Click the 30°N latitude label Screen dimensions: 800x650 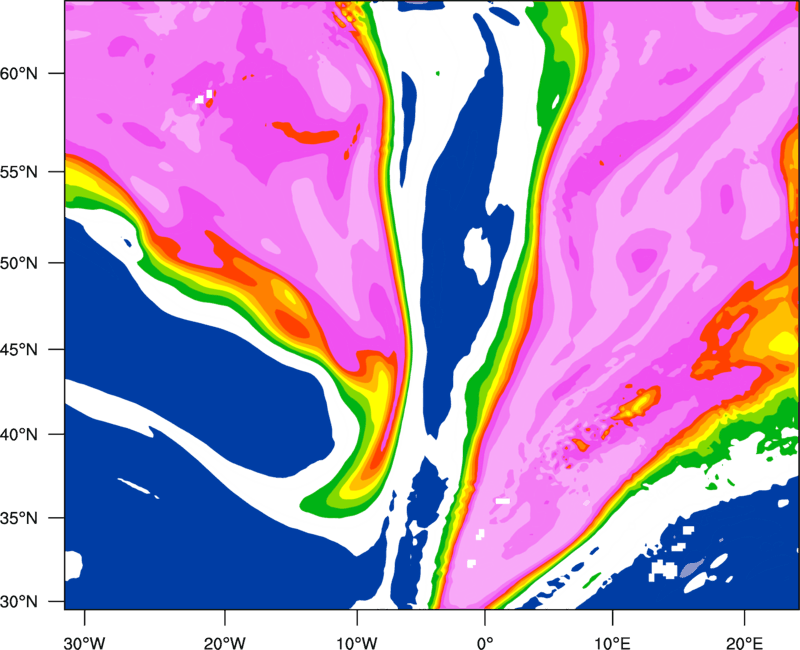pyautogui.click(x=19, y=602)
